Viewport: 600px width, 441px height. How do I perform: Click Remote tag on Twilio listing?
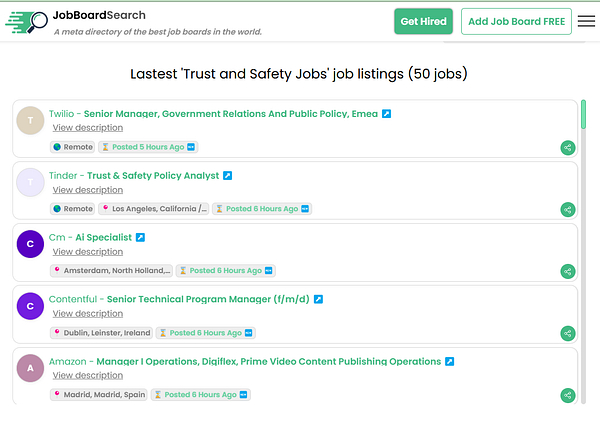coord(73,147)
